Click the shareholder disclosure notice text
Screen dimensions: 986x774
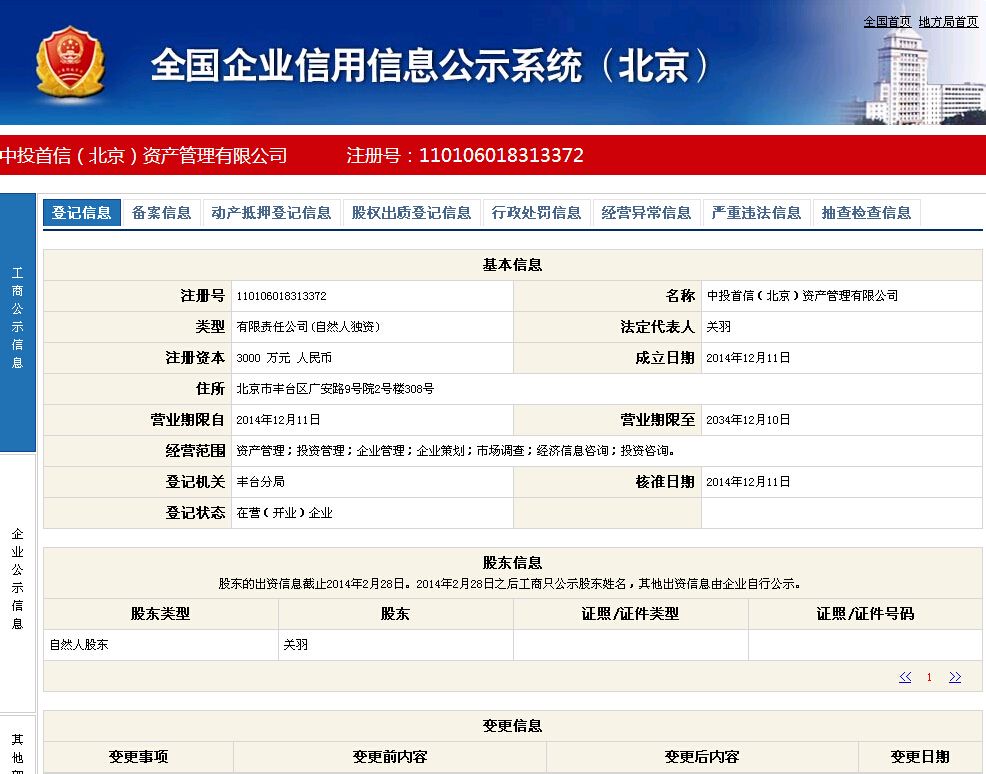tap(510, 583)
